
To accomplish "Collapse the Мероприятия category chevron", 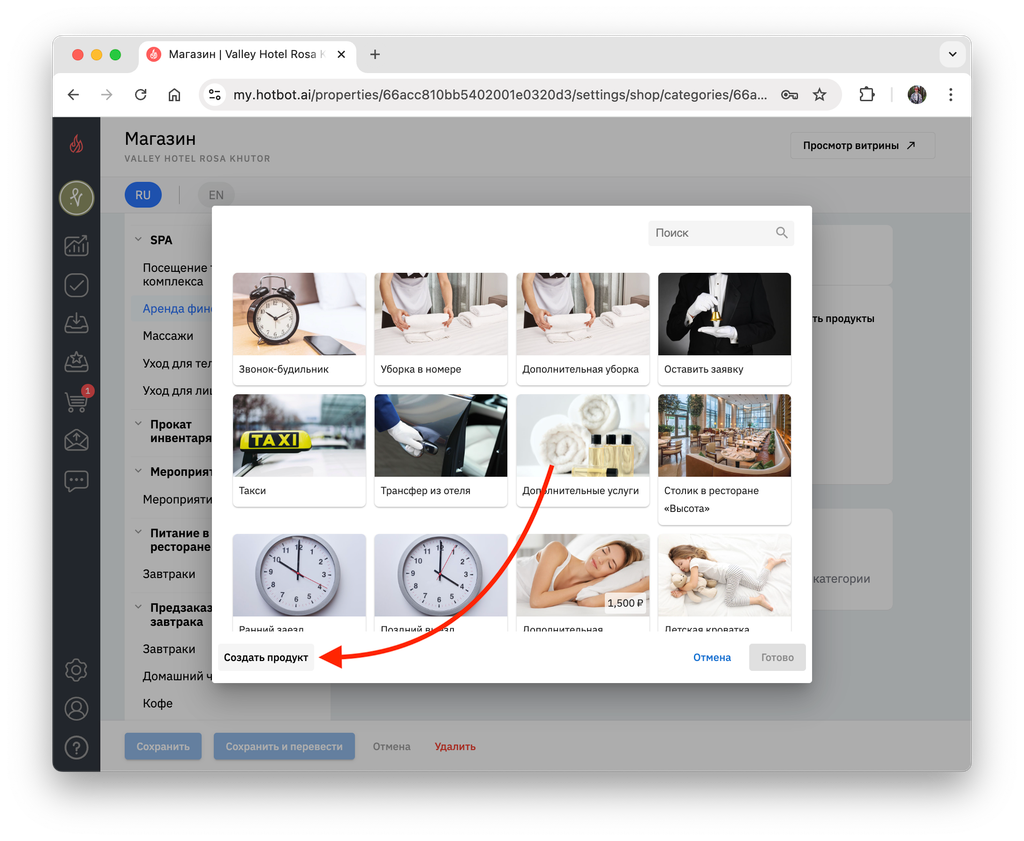I will coord(138,471).
